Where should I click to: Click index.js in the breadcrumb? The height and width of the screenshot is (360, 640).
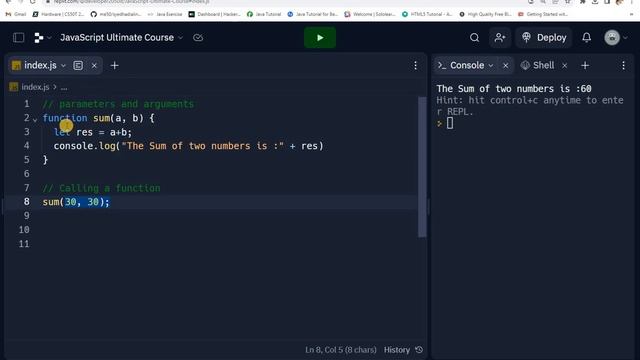(x=35, y=87)
